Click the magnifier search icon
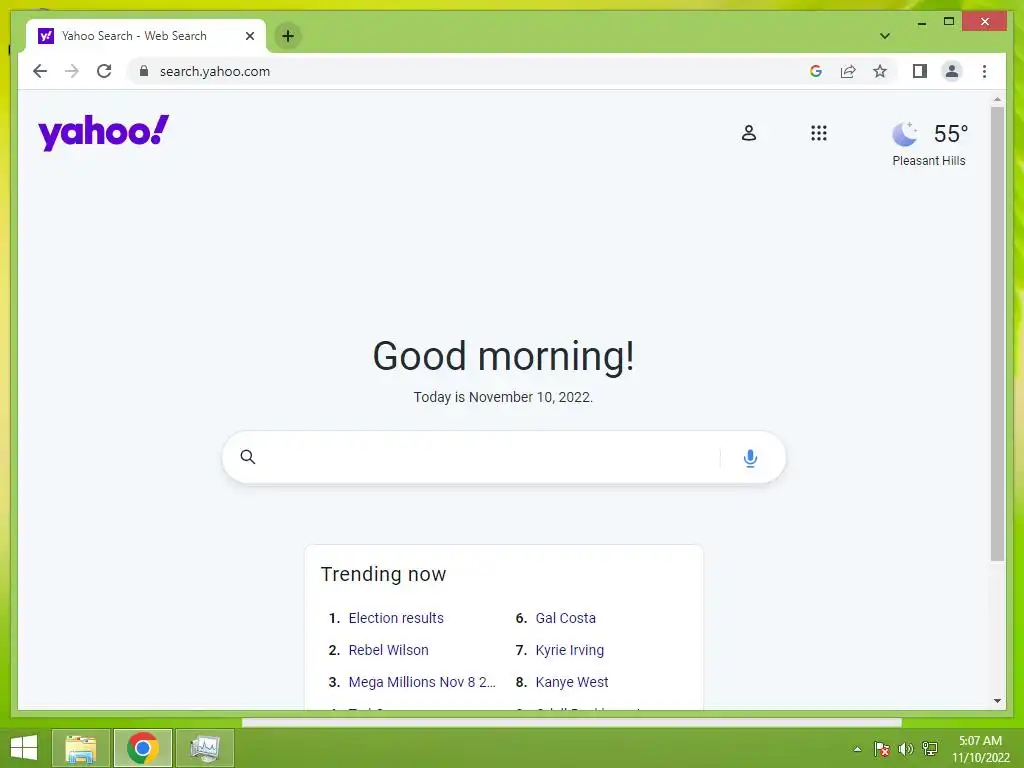The height and width of the screenshot is (768, 1024). (248, 456)
